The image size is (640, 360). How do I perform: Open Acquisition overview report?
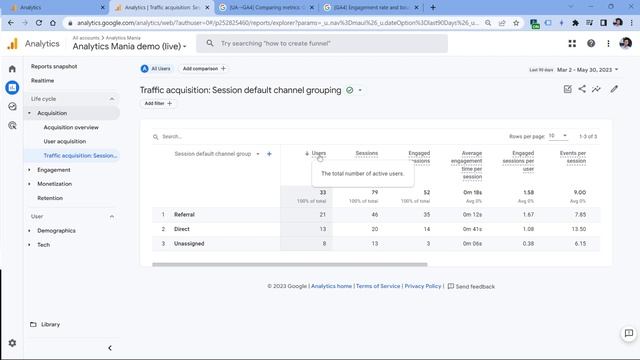(x=71, y=127)
